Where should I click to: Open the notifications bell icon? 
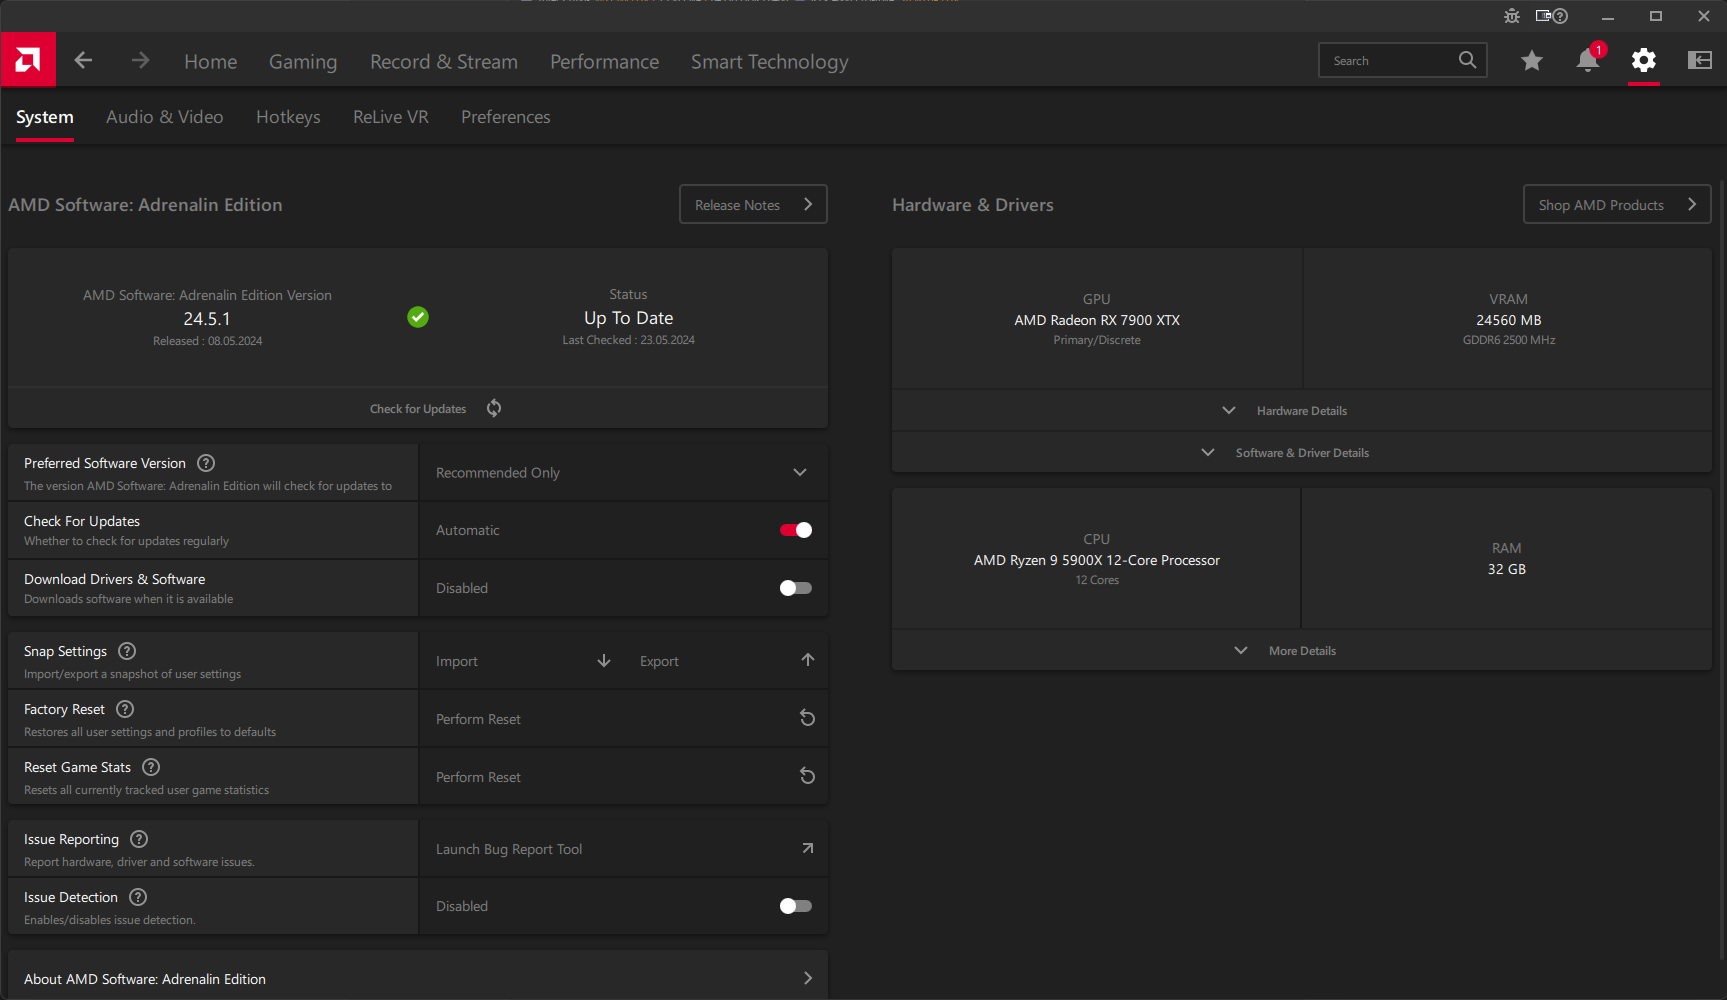tap(1588, 60)
